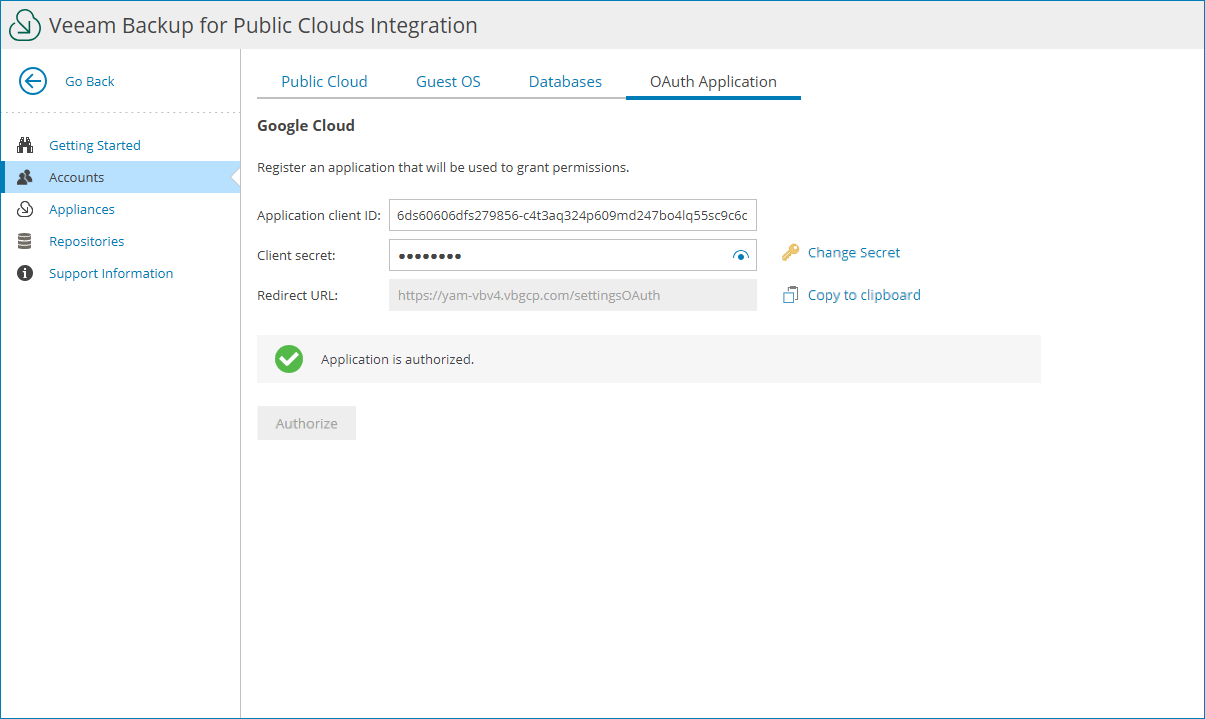Viewport: 1205px width, 719px height.
Task: Open the Guest OS tab
Action: [x=447, y=81]
